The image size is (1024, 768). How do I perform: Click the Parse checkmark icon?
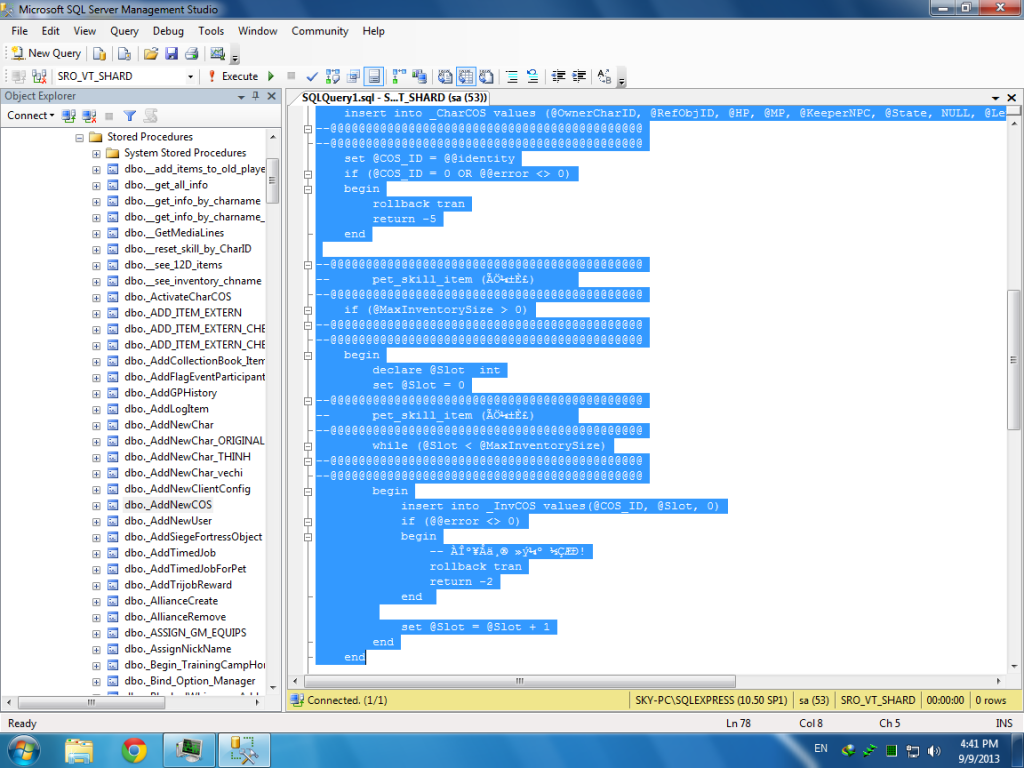point(312,76)
